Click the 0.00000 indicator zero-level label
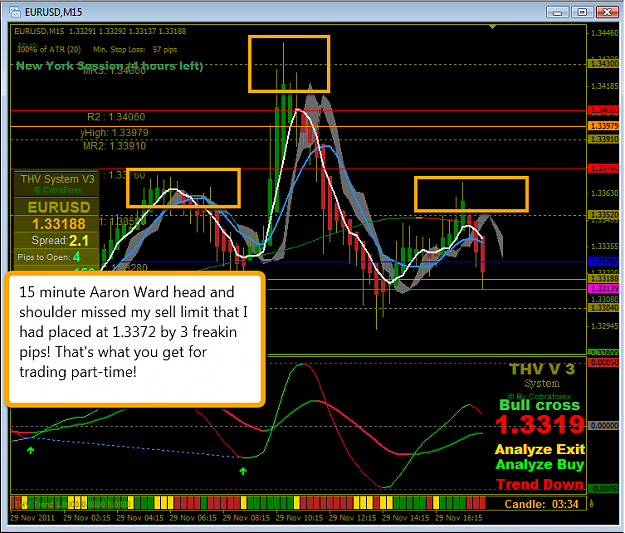 (603, 426)
